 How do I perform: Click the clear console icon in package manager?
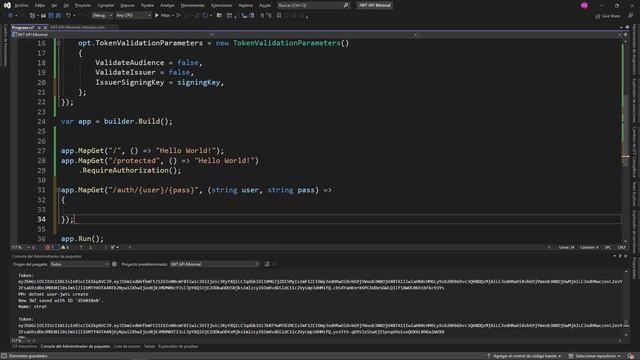pyautogui.click(x=267, y=264)
